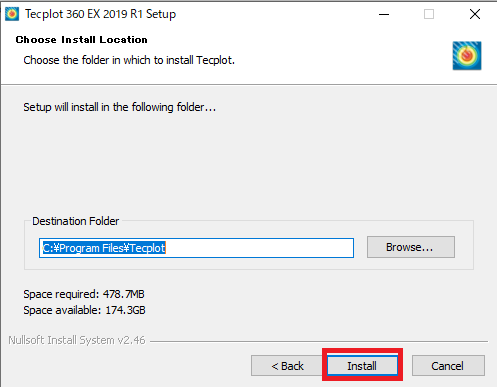497x387 pixels.
Task: Click the empty area right of path text
Action: [259, 248]
